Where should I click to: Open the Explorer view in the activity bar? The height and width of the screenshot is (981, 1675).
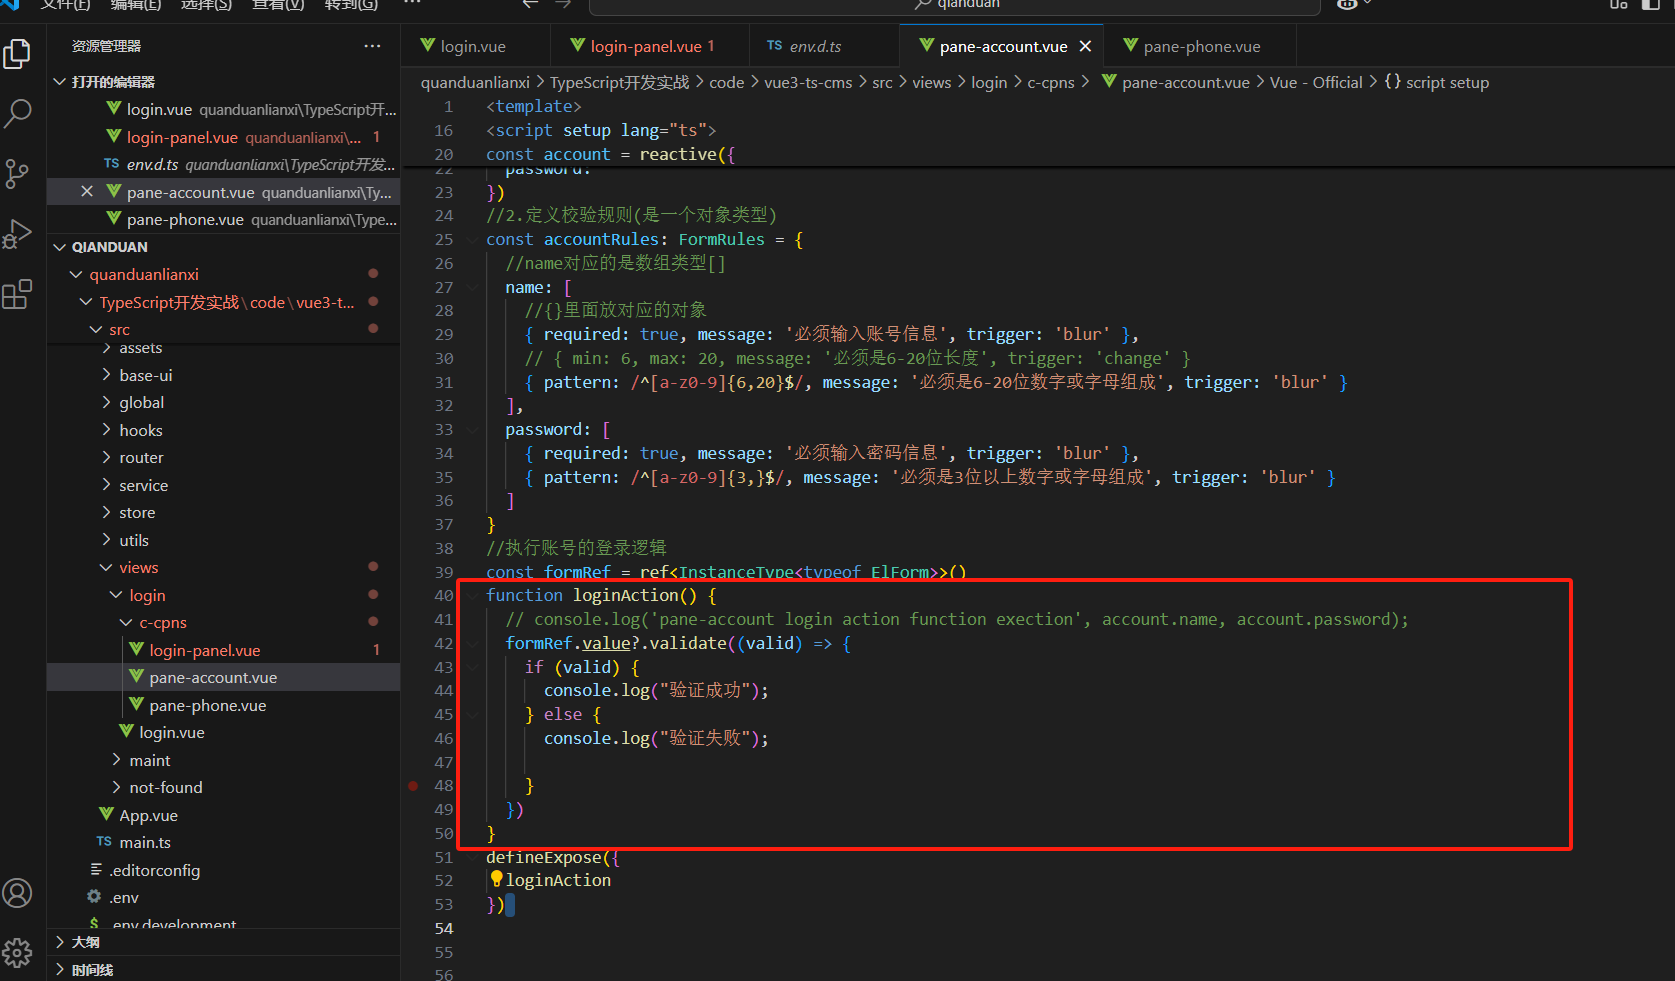point(17,54)
